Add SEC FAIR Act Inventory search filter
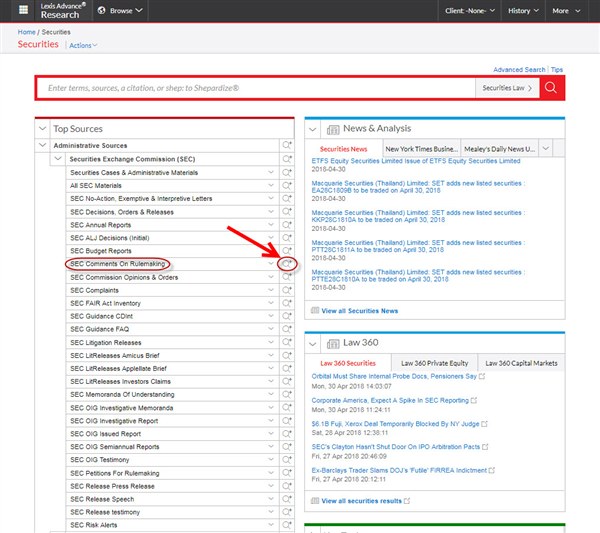Image resolution: width=600 pixels, height=533 pixels. pyautogui.click(x=287, y=303)
